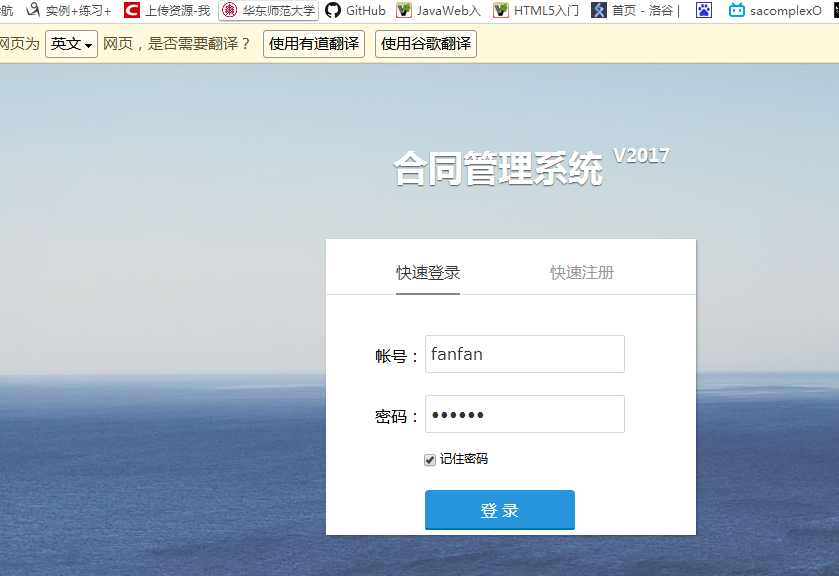The image size is (839, 576).
Task: Click the 华东师范大学 bookmark label
Action: [279, 11]
